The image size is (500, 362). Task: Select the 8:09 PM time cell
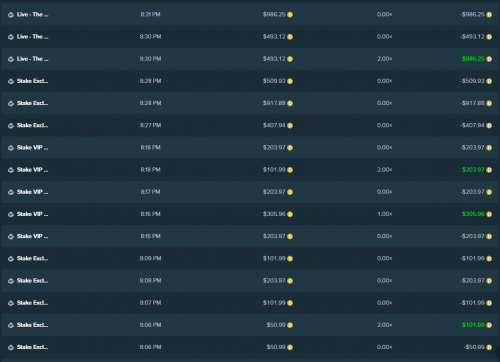pos(150,258)
